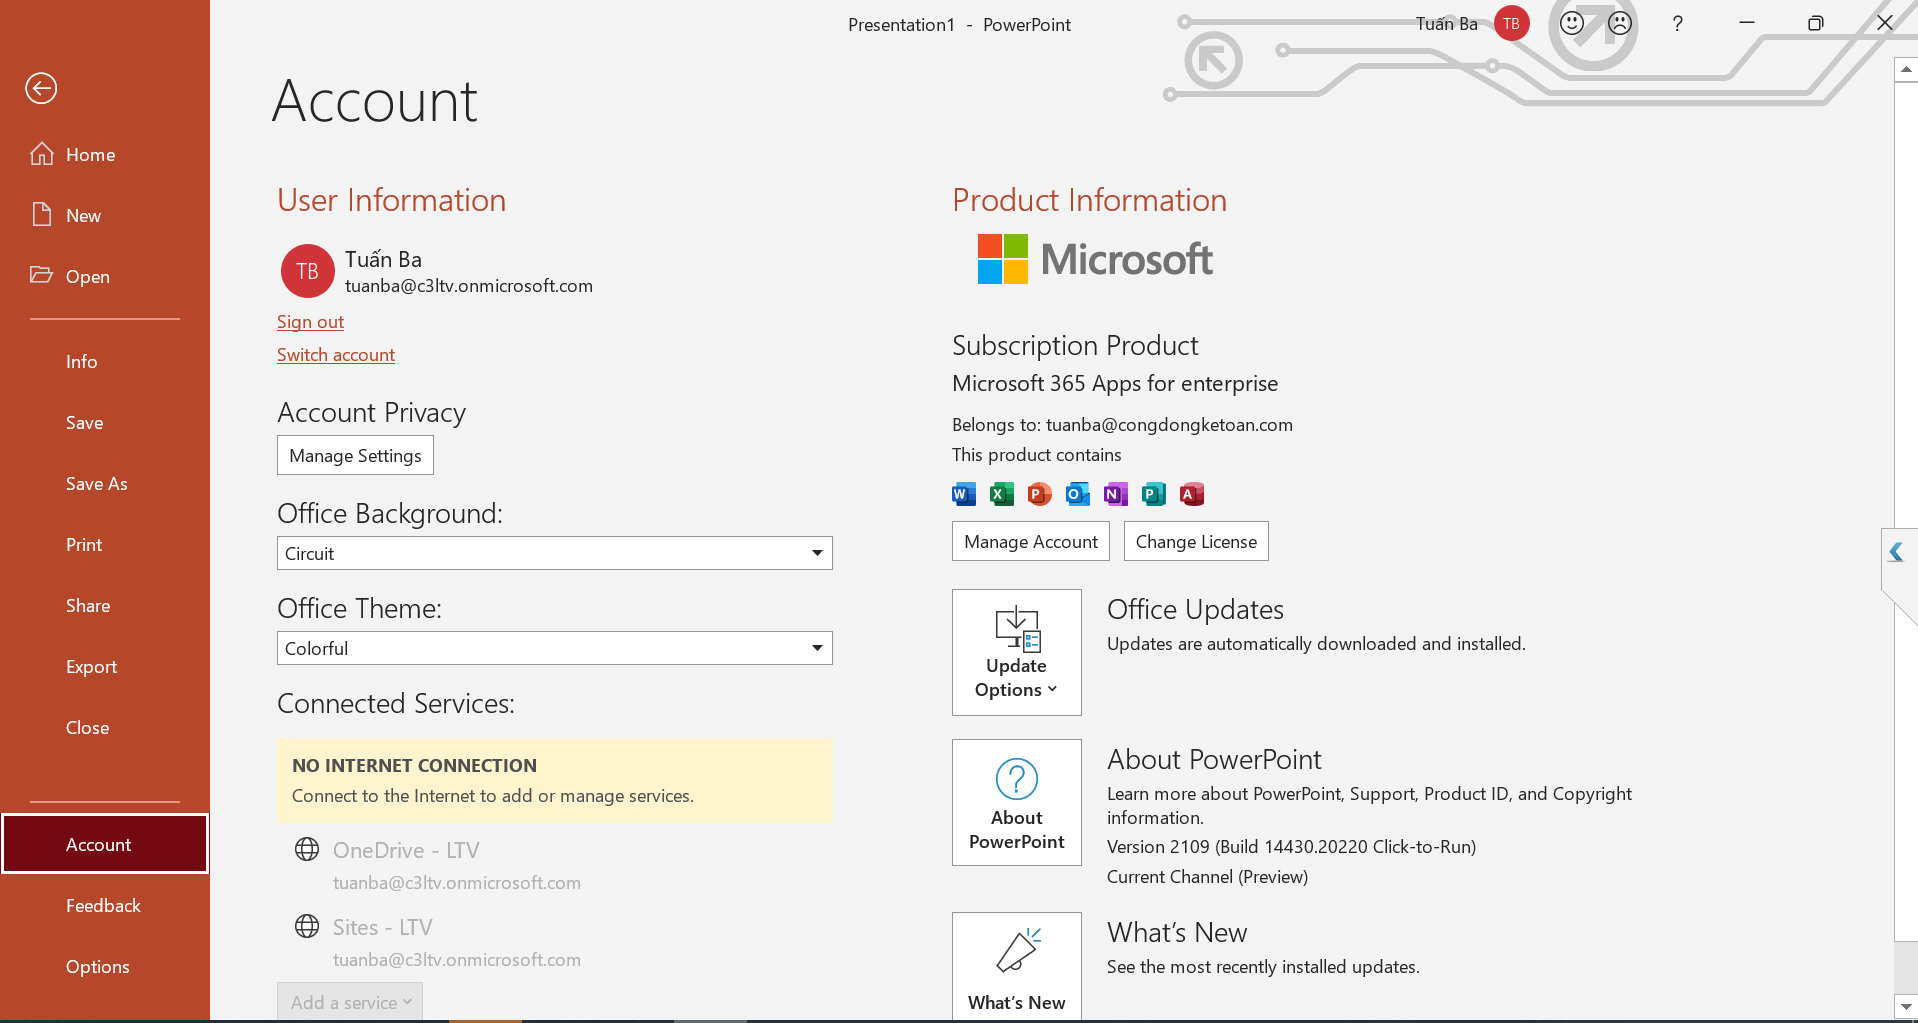This screenshot has width=1918, height=1023.
Task: Select the Account tab in sidebar
Action: (x=105, y=844)
